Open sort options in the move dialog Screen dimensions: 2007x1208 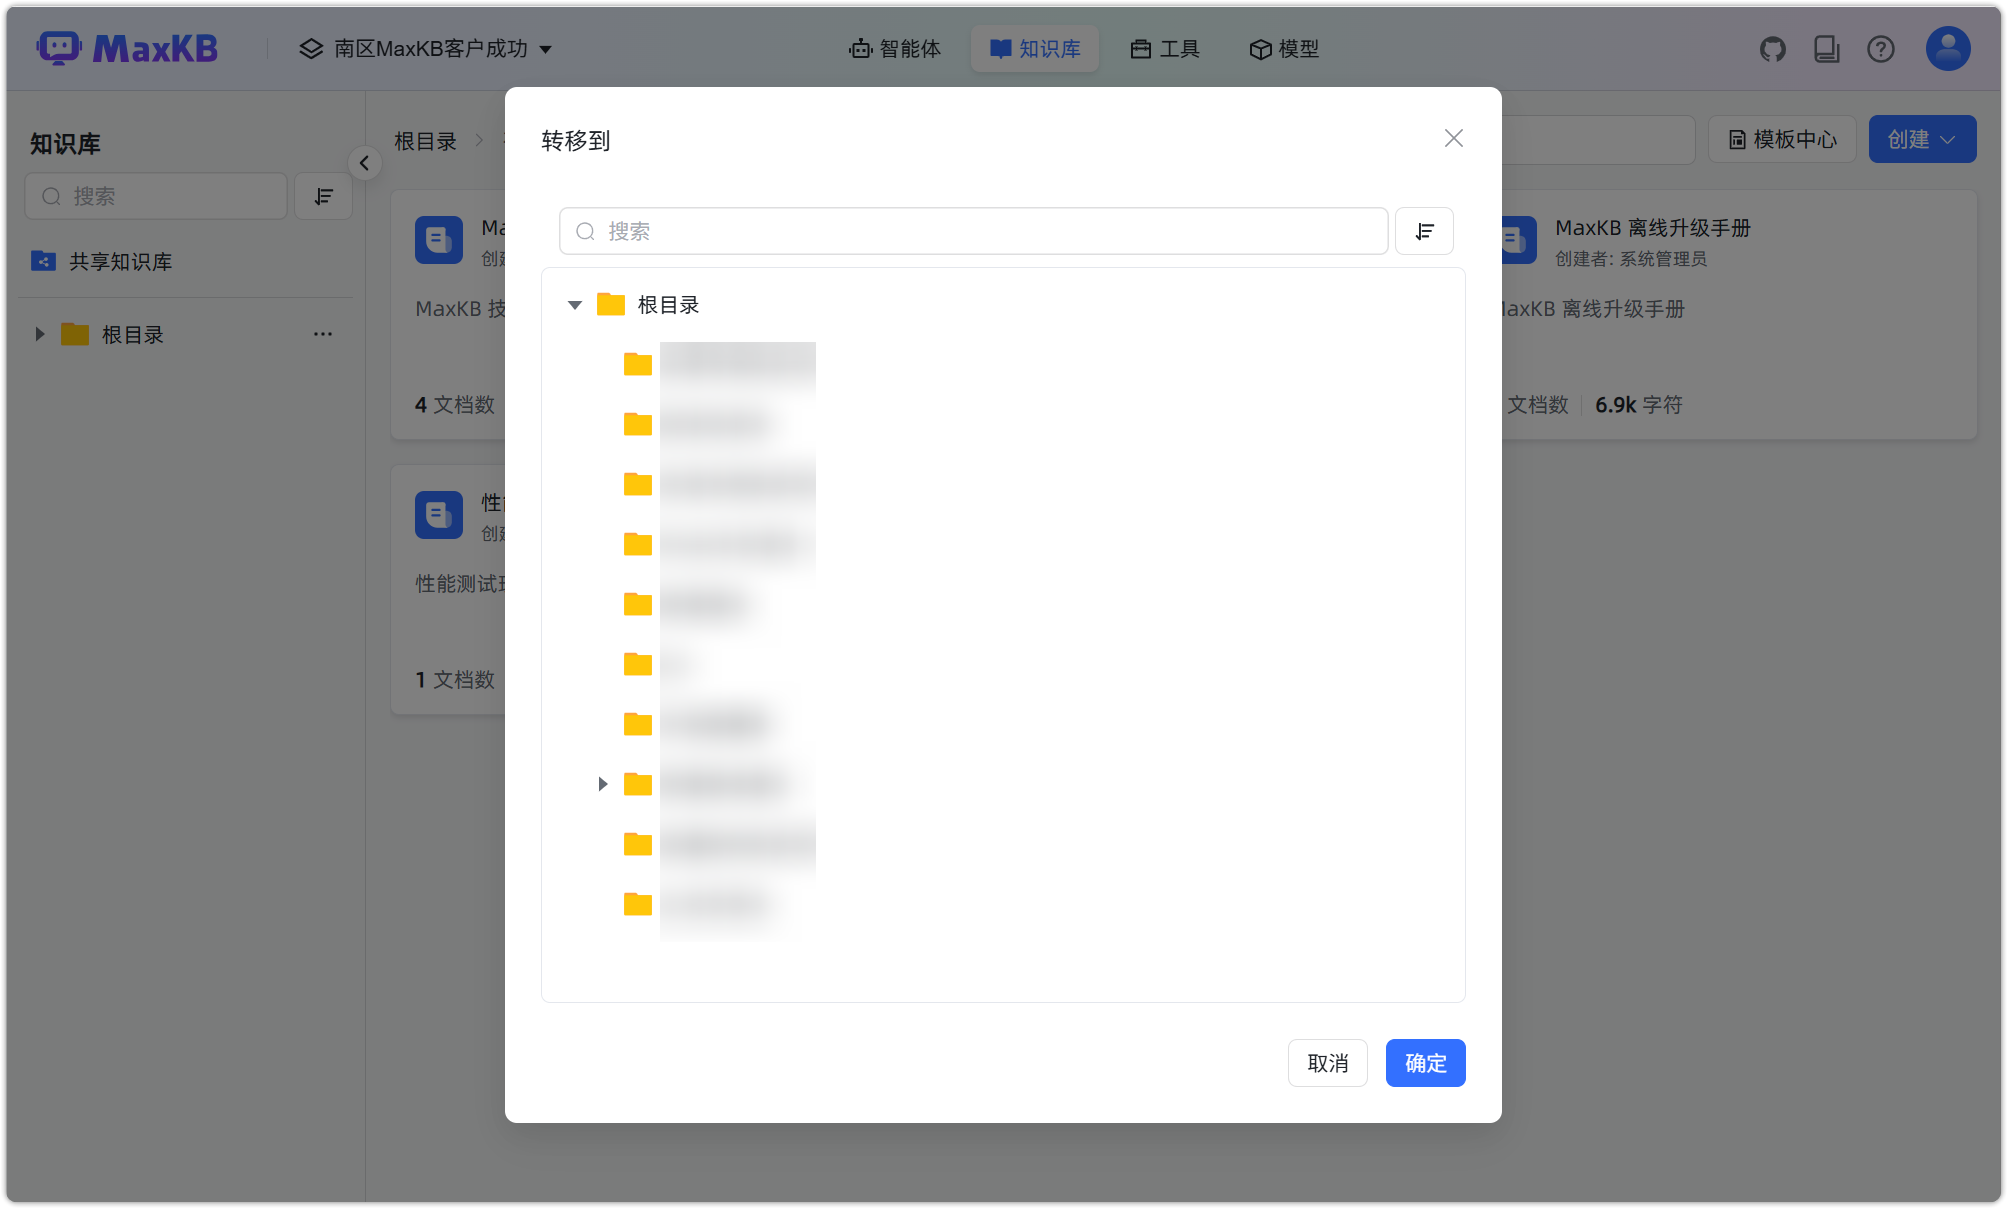tap(1424, 231)
